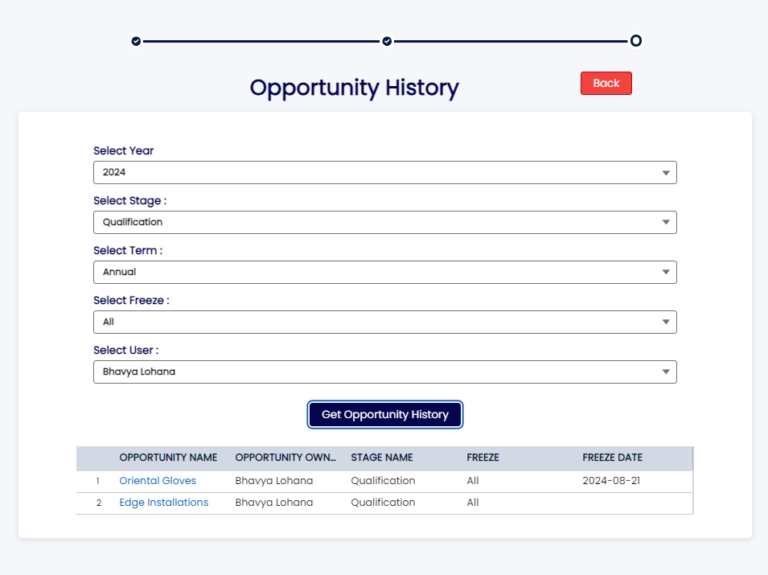768x575 pixels.
Task: Expand the Select Stage dropdown
Action: (x=384, y=222)
